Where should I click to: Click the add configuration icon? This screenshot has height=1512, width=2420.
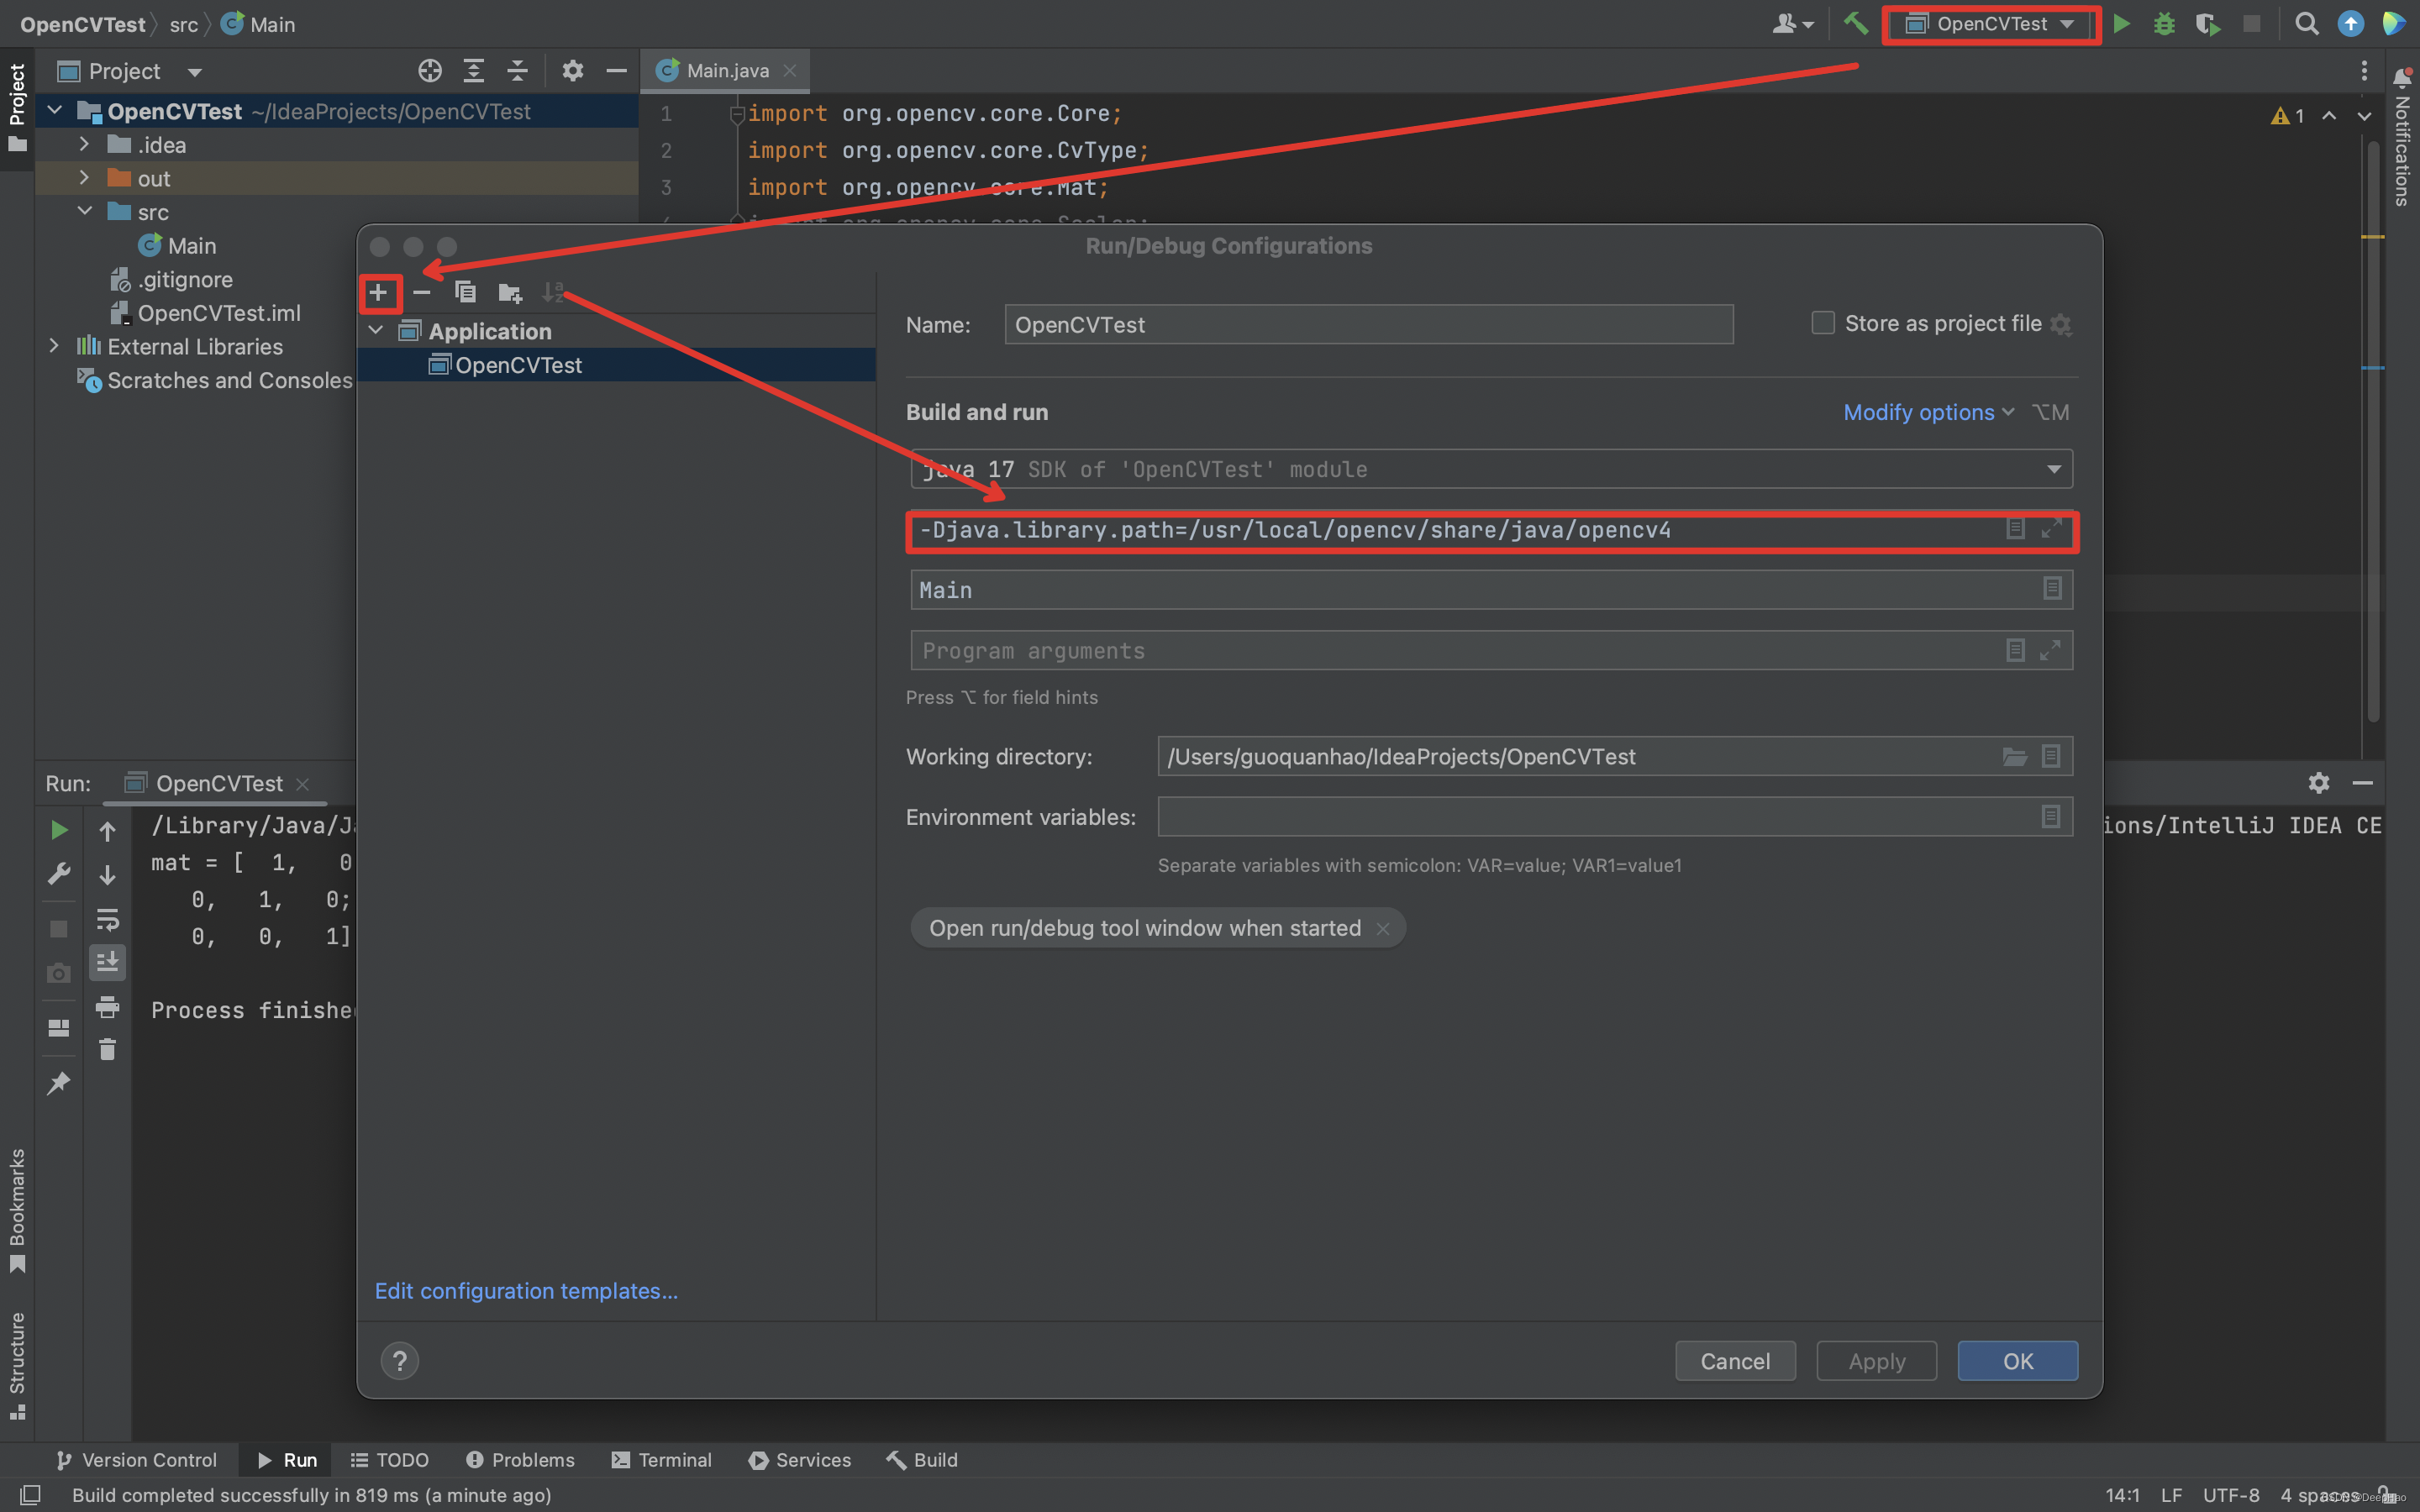[x=380, y=292]
